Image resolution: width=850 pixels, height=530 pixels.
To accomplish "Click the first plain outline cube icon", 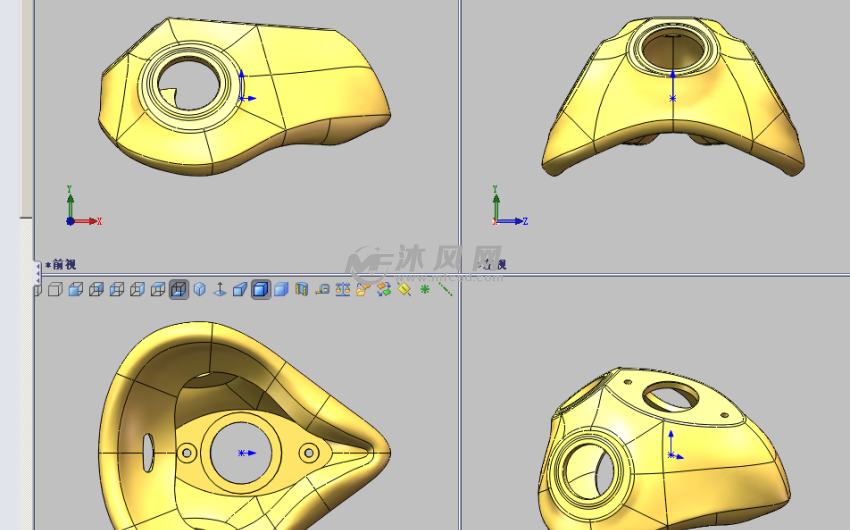I will 55,290.
